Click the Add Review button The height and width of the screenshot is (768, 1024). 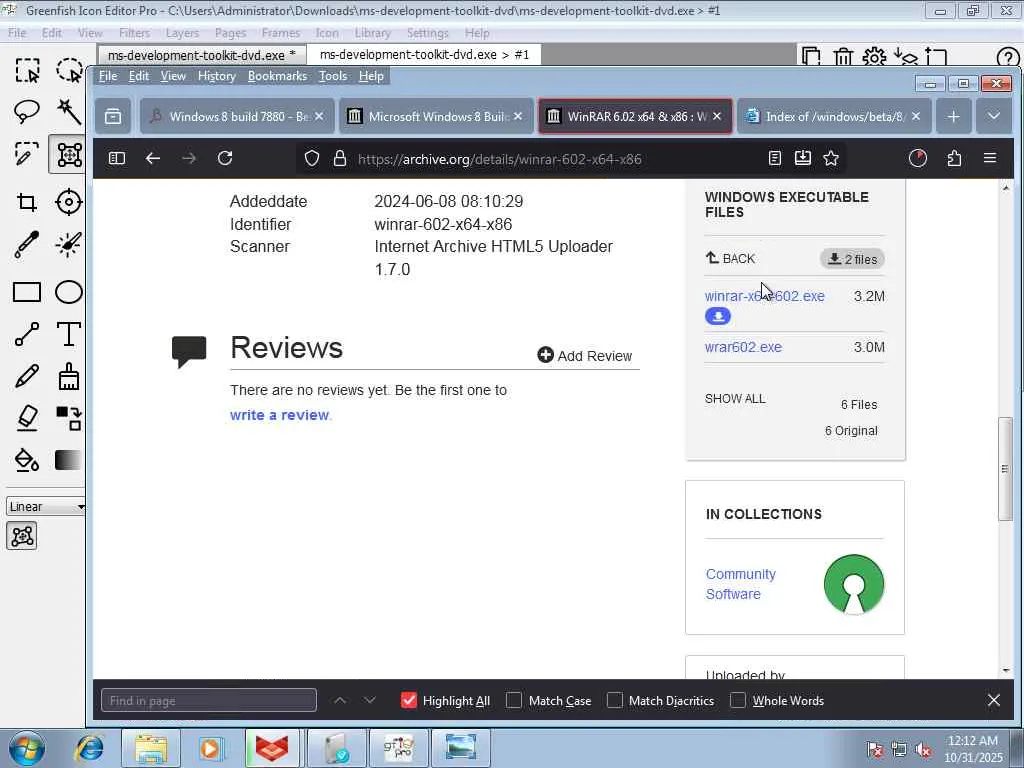click(x=584, y=355)
